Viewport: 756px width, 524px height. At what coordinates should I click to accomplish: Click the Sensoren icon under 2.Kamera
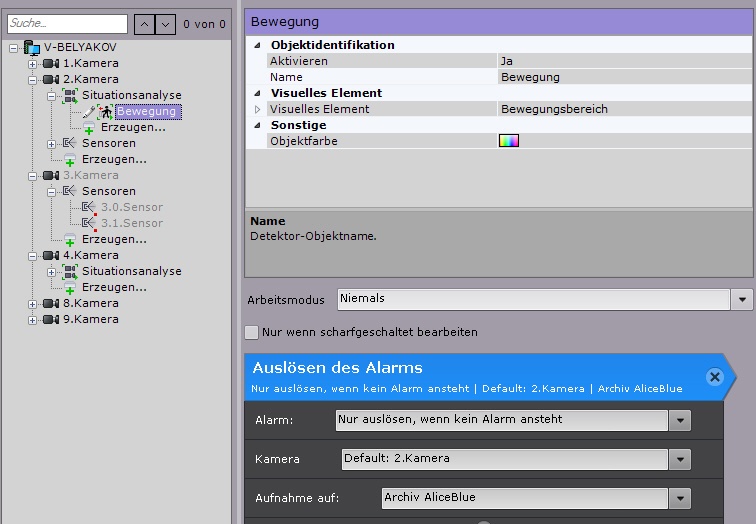70,143
